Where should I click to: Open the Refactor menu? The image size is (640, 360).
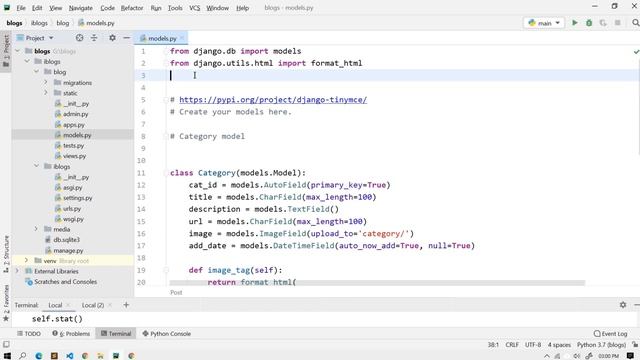tap(132, 8)
